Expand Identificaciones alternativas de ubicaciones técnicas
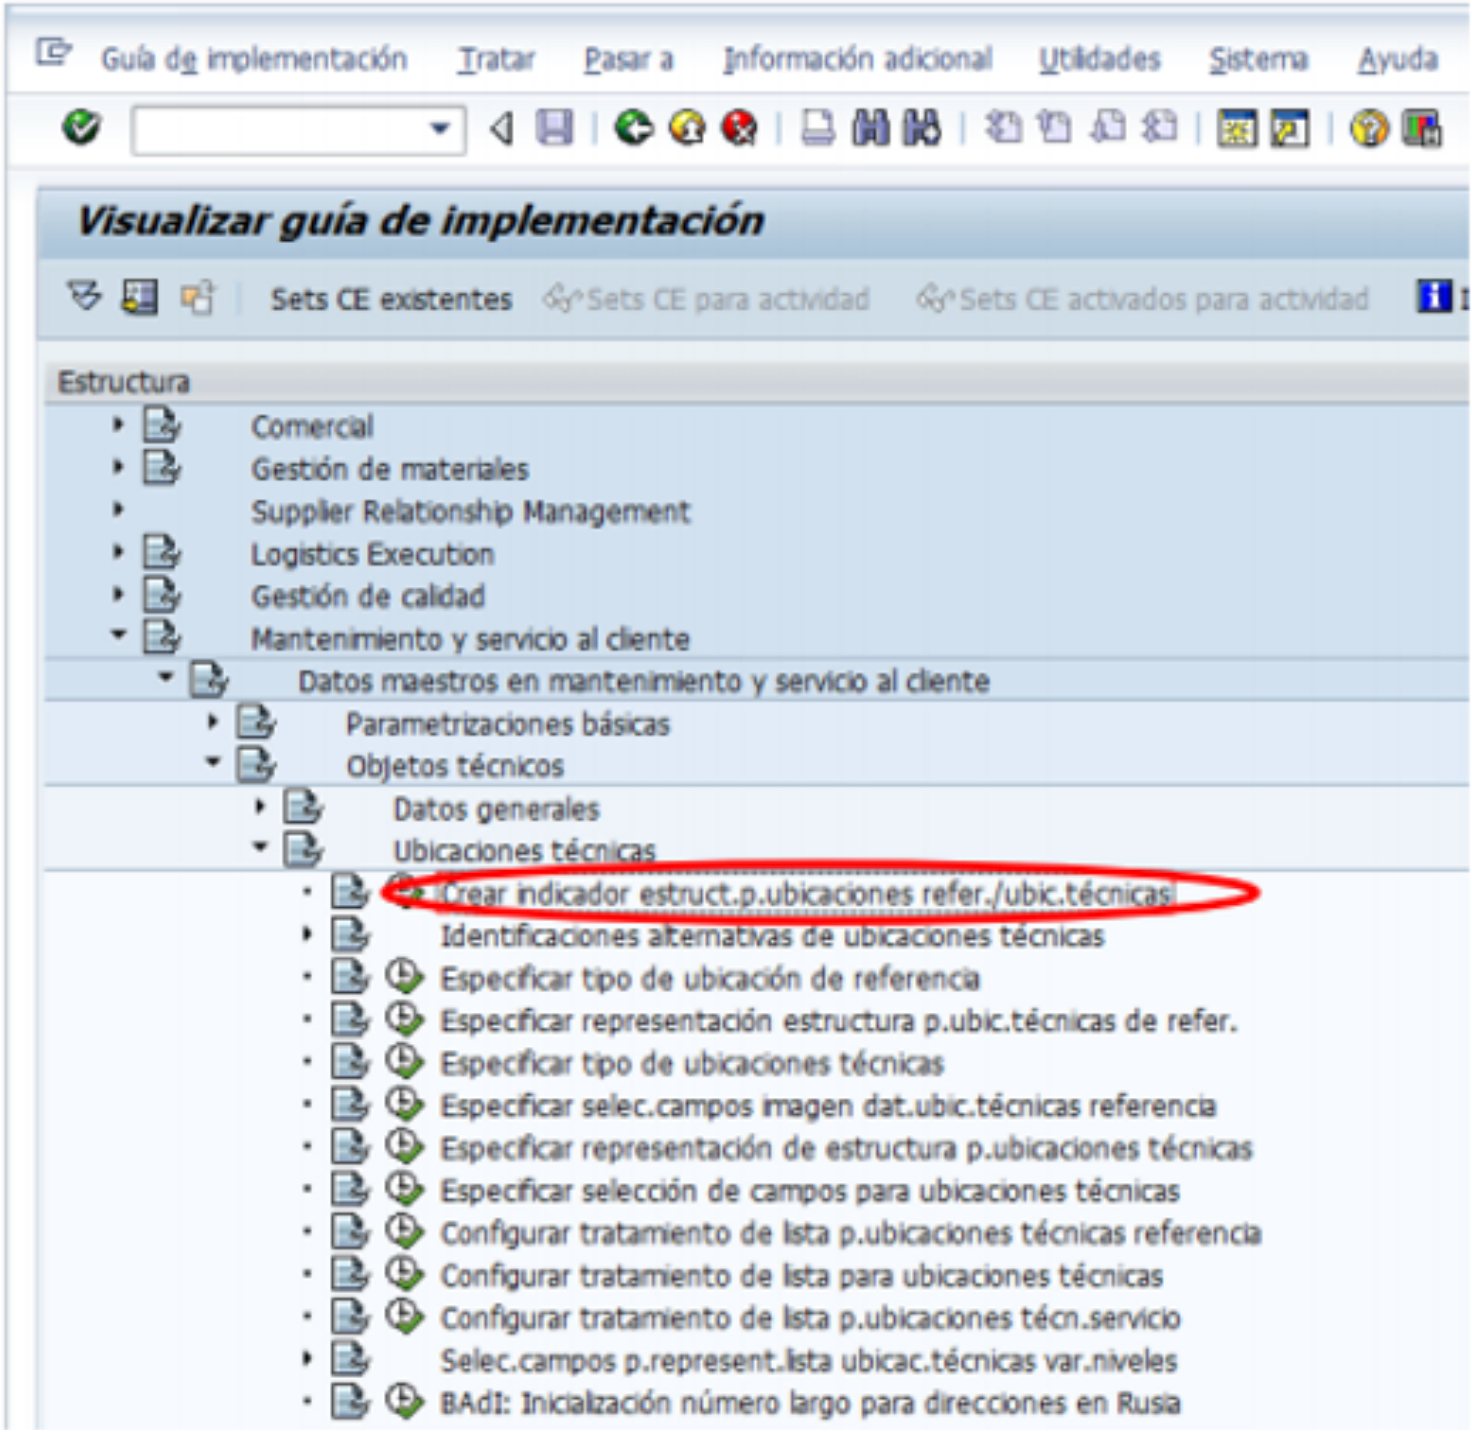 307,935
